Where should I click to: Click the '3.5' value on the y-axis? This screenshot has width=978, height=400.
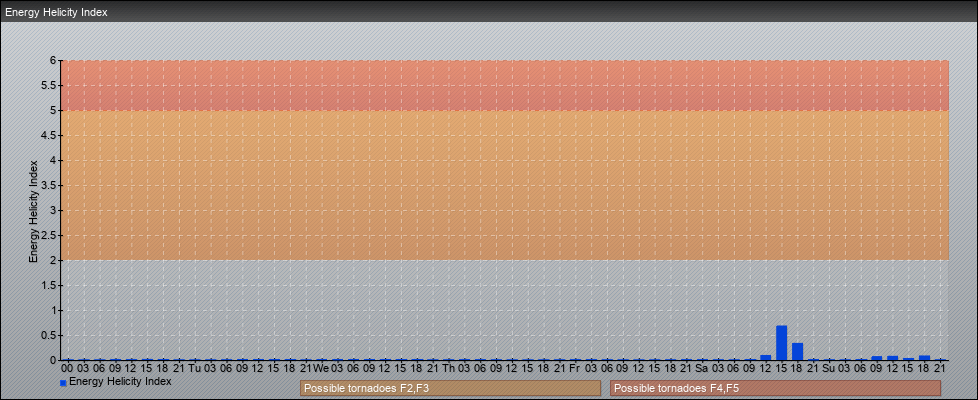coord(50,185)
